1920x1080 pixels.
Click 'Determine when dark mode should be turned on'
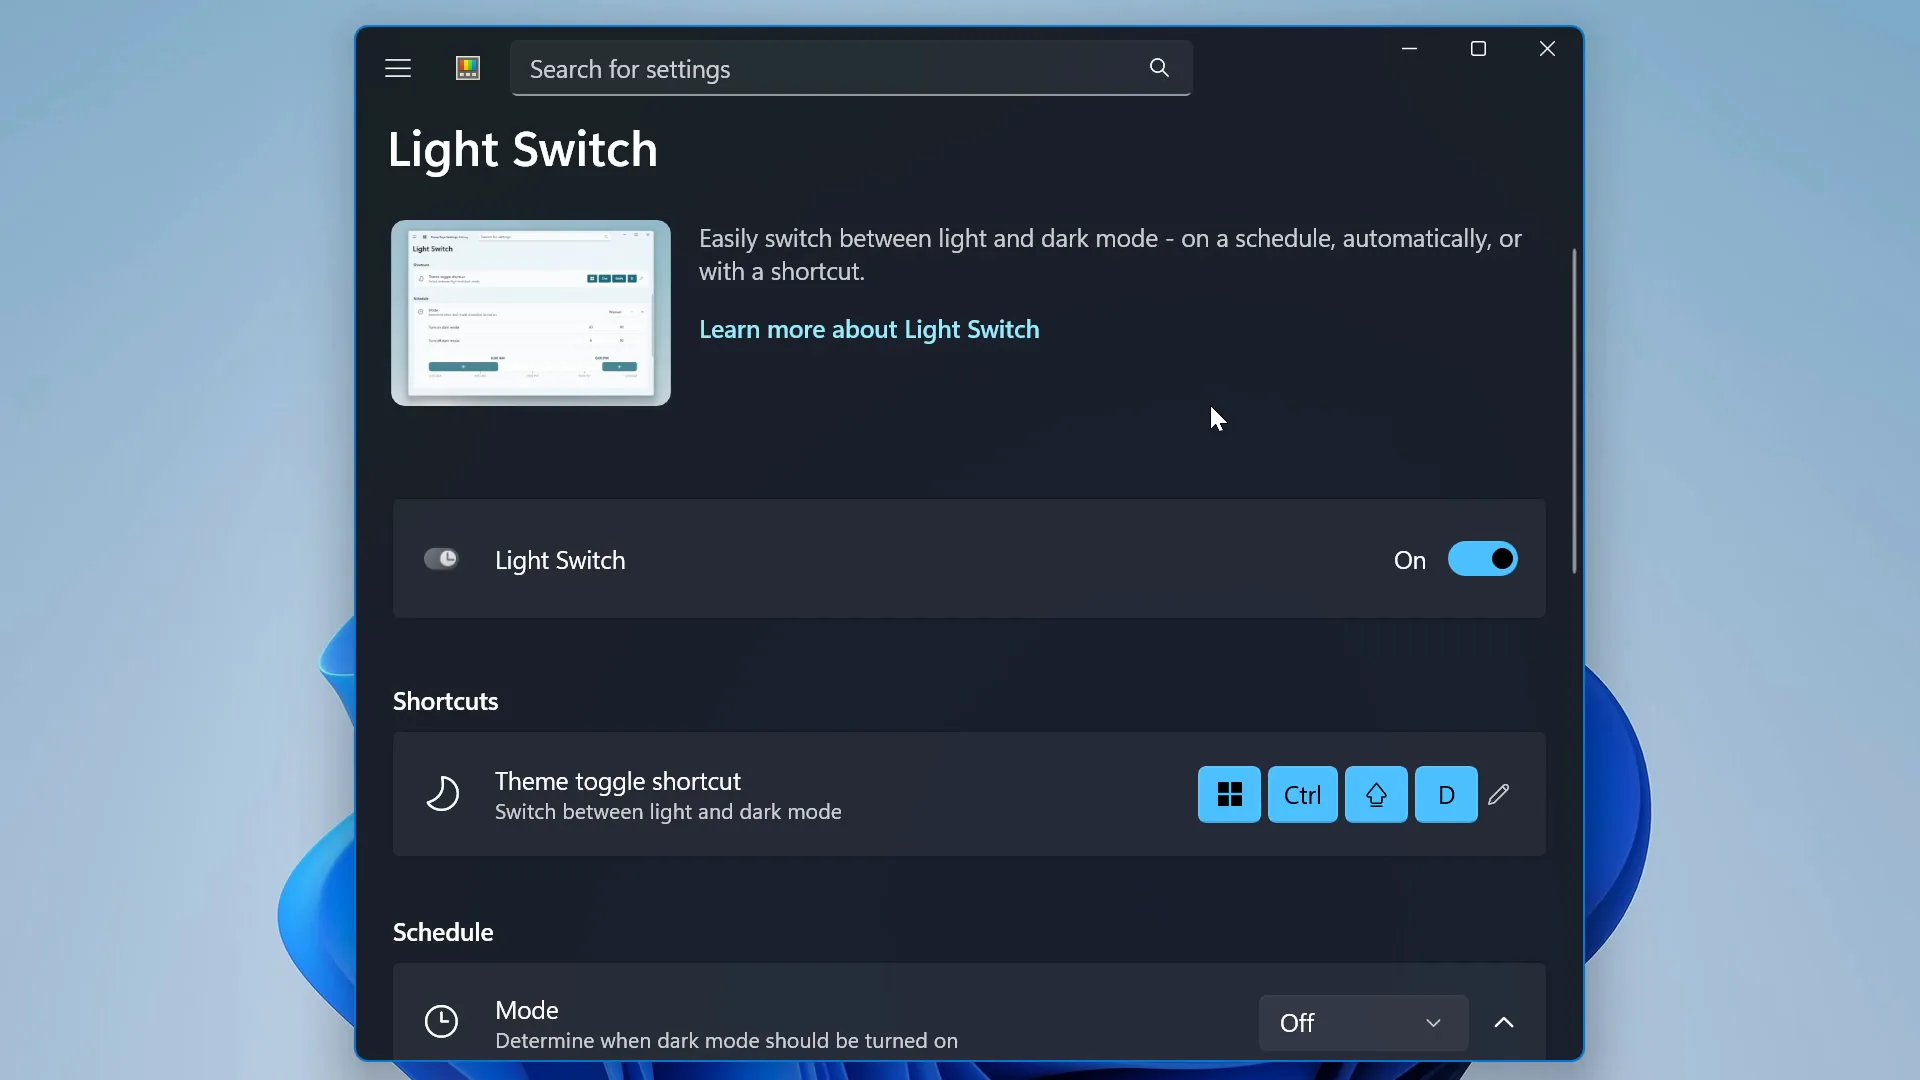point(726,1041)
